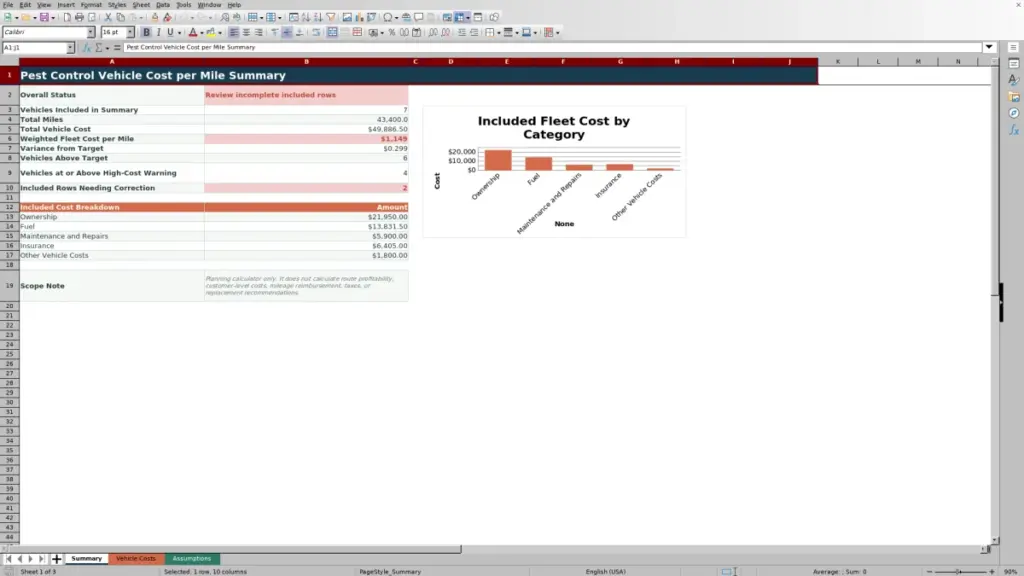Click the yellow background color swatch
Viewport: 1024px width, 576px height.
coord(211,32)
